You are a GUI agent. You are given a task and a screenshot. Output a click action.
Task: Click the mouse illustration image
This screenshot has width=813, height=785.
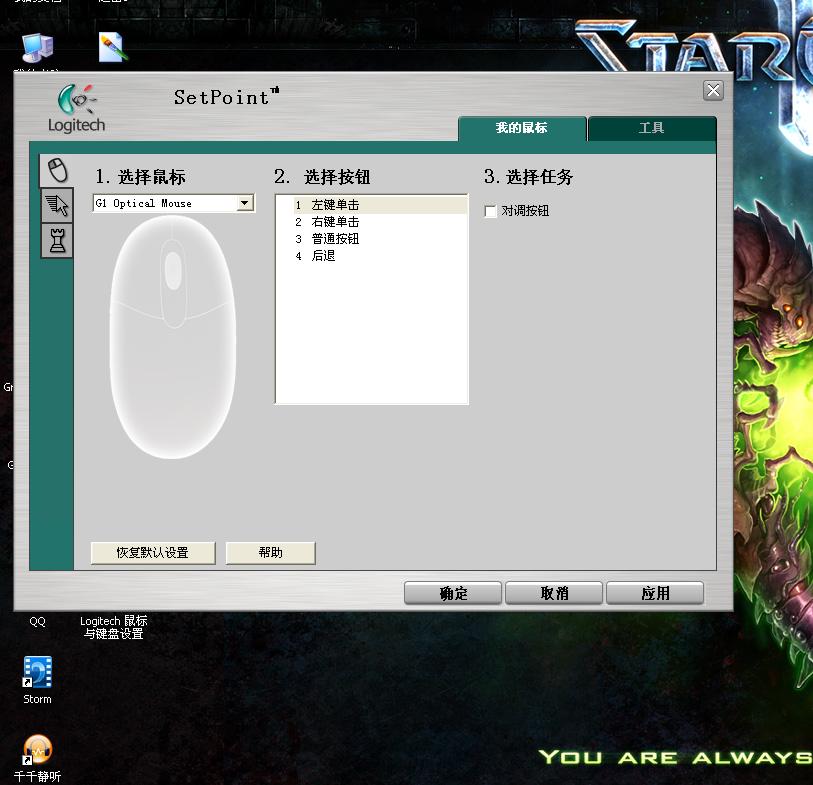pyautogui.click(x=172, y=335)
